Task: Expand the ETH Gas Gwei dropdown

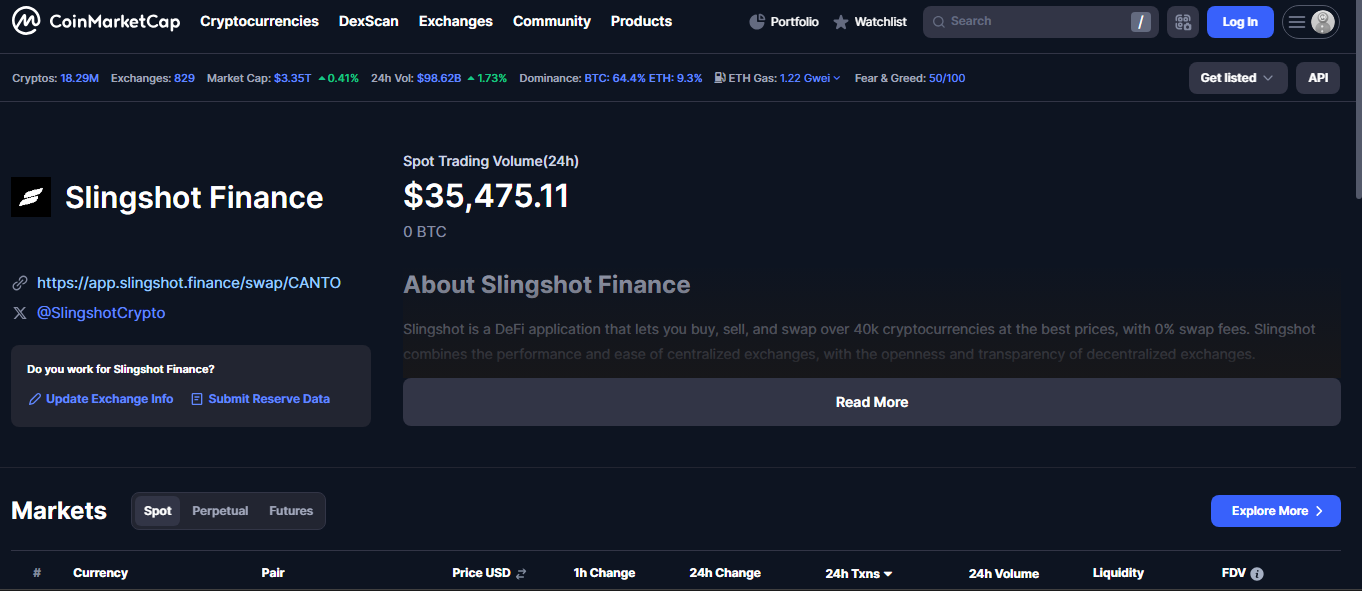Action: (810, 78)
